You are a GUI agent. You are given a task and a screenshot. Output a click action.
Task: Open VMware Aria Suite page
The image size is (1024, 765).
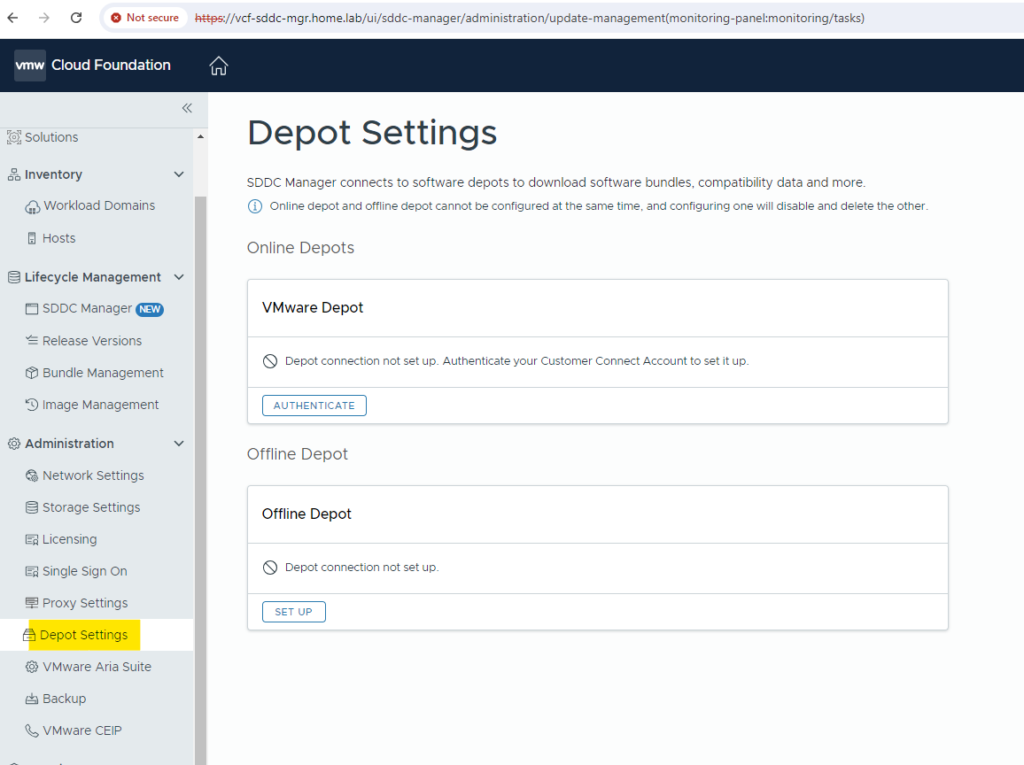point(97,667)
